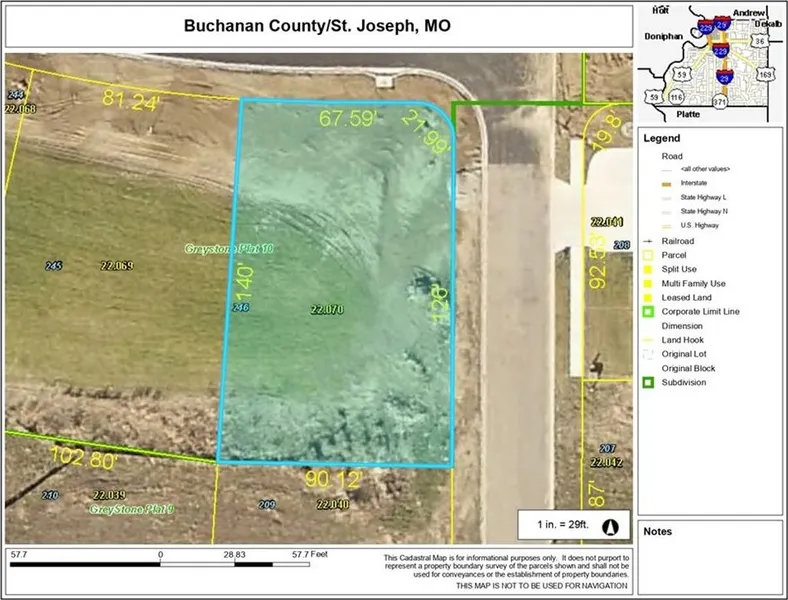Select the parcel labeled 22.069
This screenshot has height=600, width=788.
pyautogui.click(x=117, y=265)
